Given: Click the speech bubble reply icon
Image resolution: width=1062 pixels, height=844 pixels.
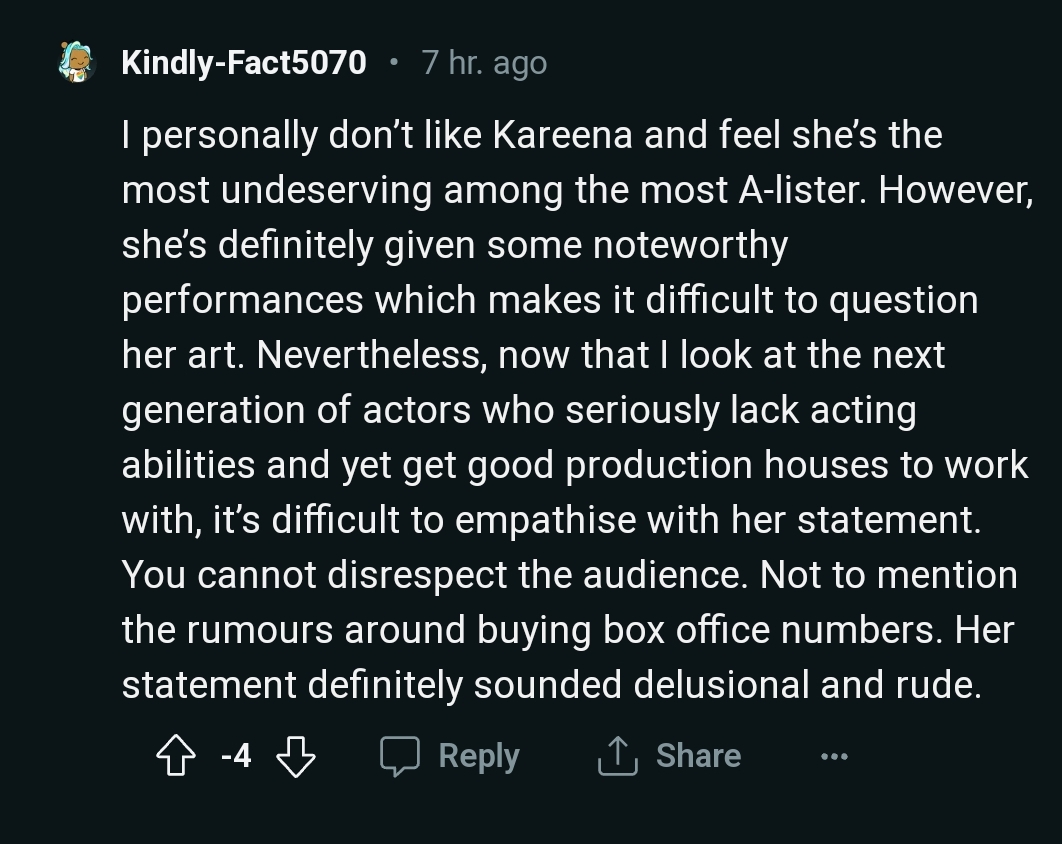Looking at the screenshot, I should click(x=400, y=757).
